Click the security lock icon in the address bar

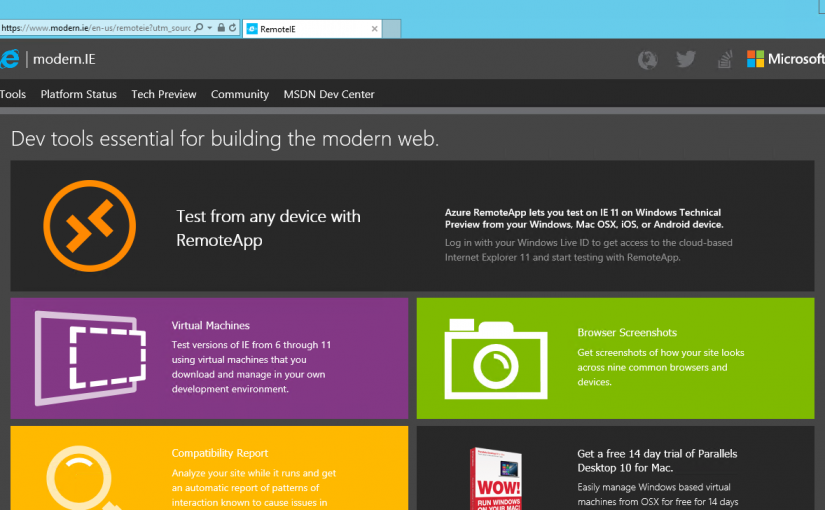pos(221,28)
